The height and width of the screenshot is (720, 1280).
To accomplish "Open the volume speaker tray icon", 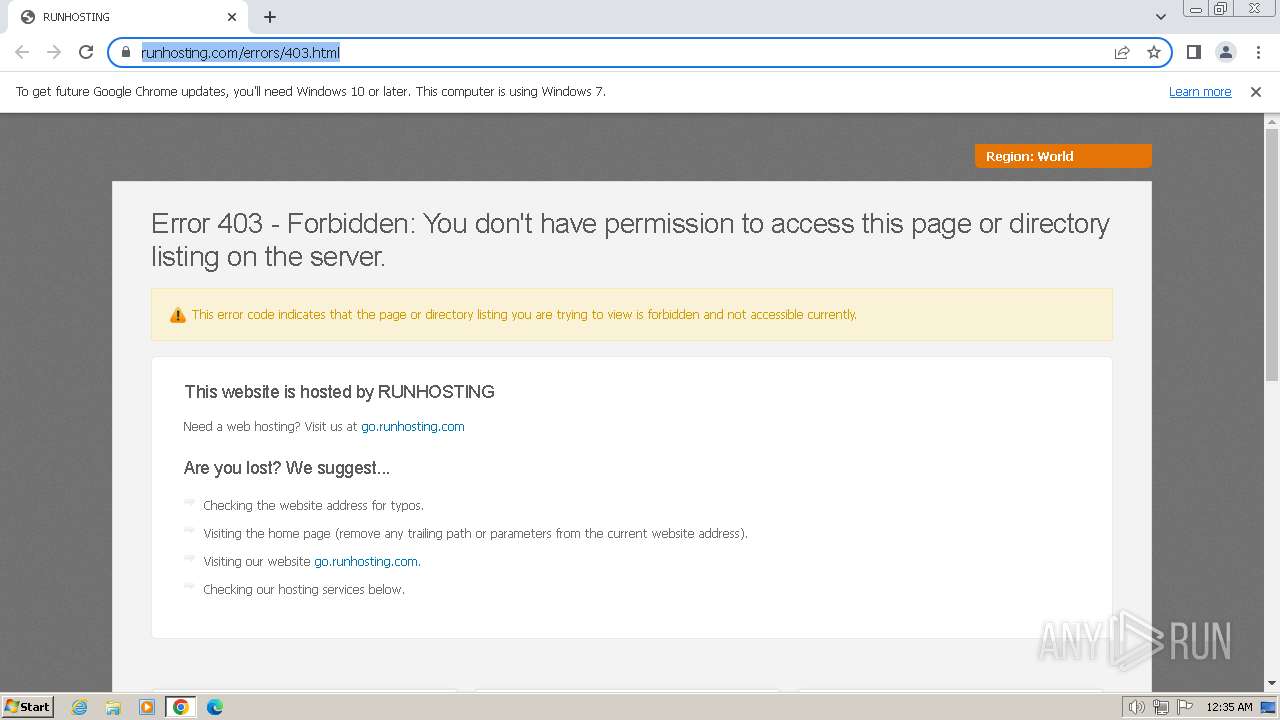I will click(x=1137, y=707).
